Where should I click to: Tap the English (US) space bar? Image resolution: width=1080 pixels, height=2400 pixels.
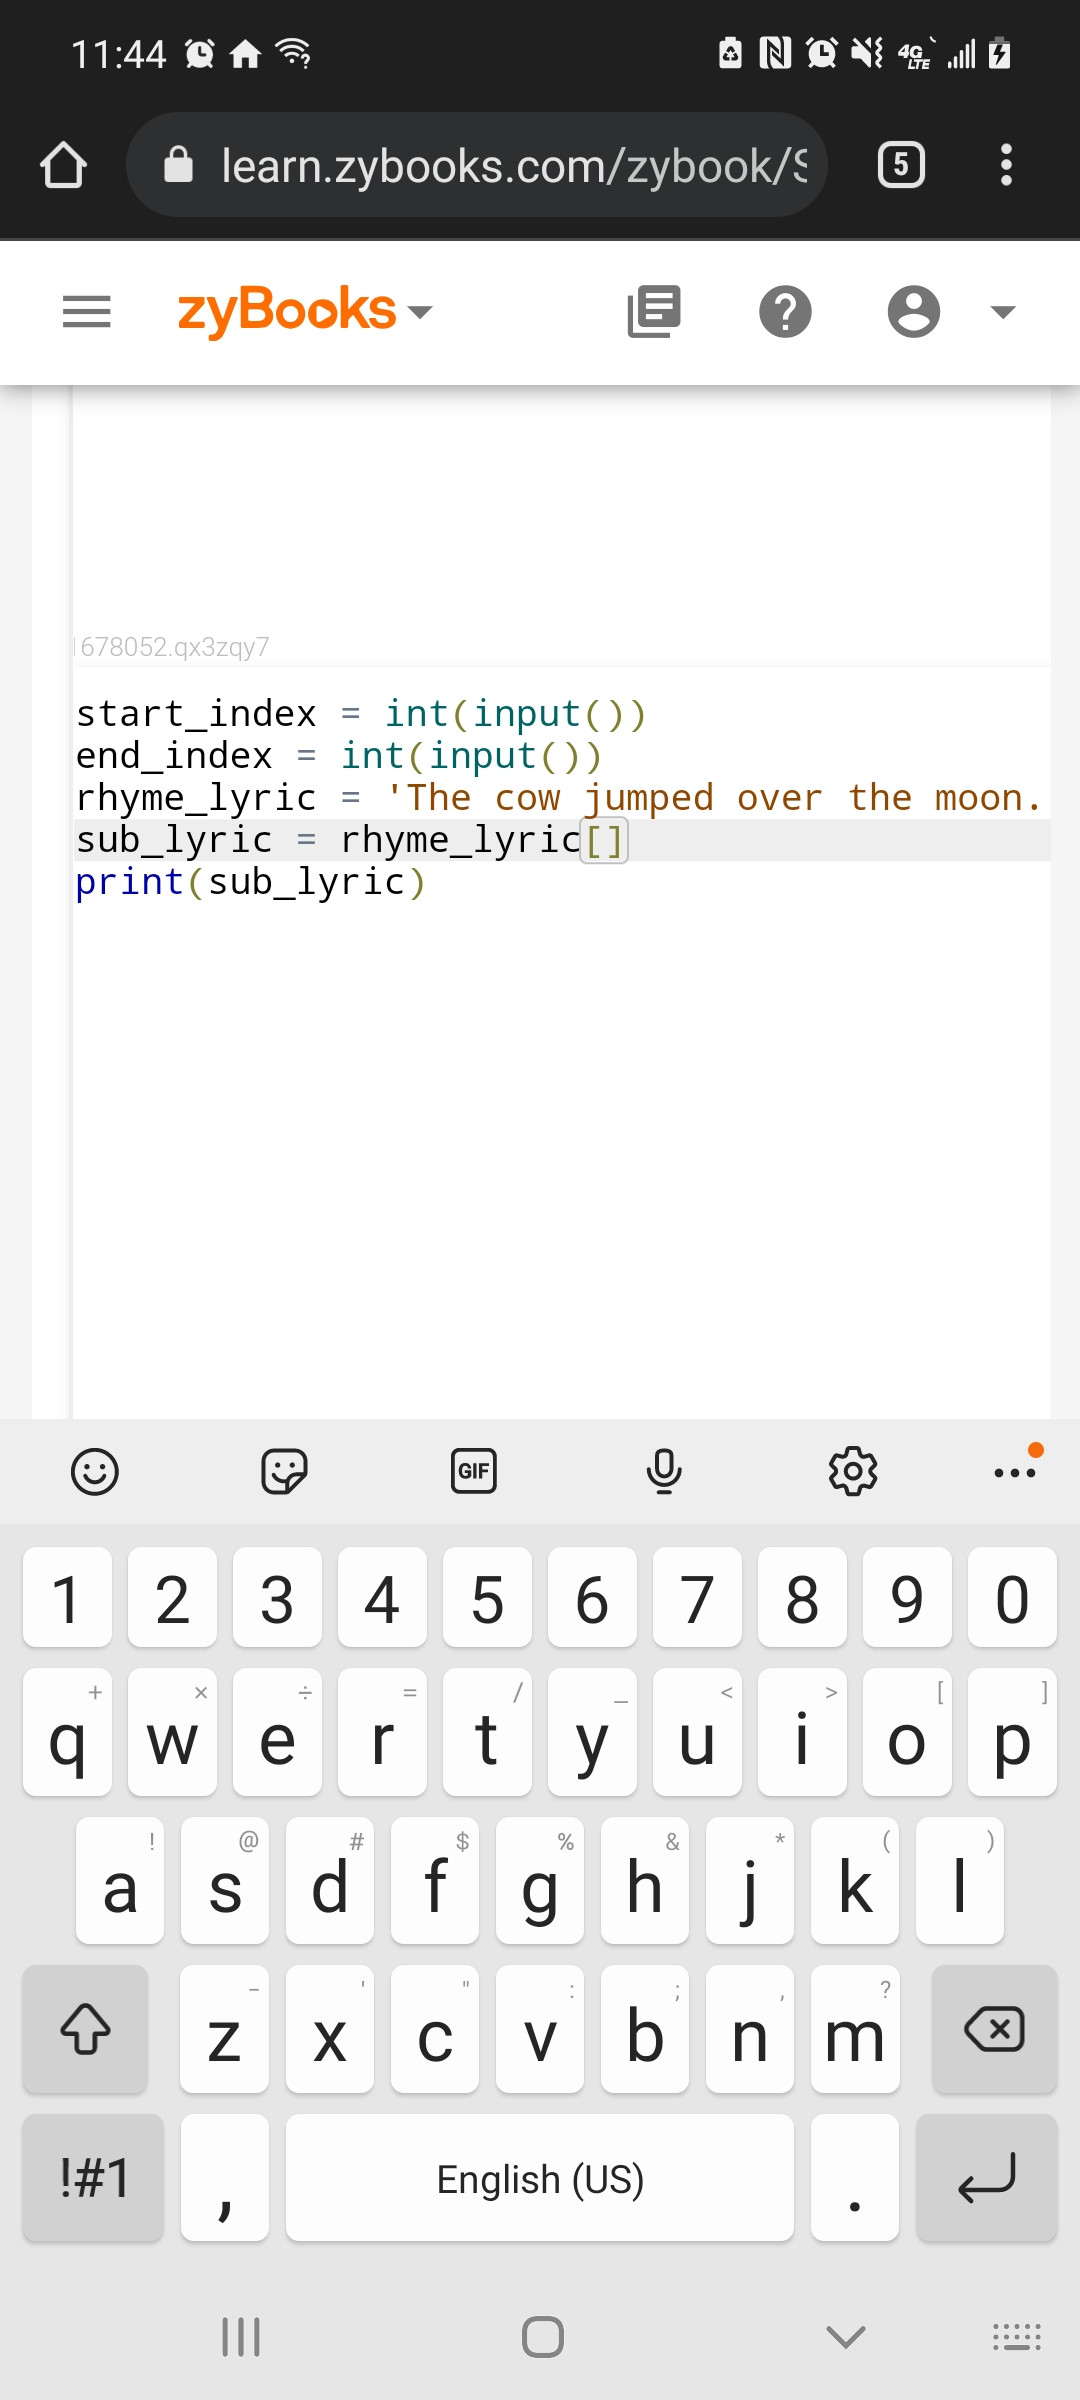pos(540,2178)
